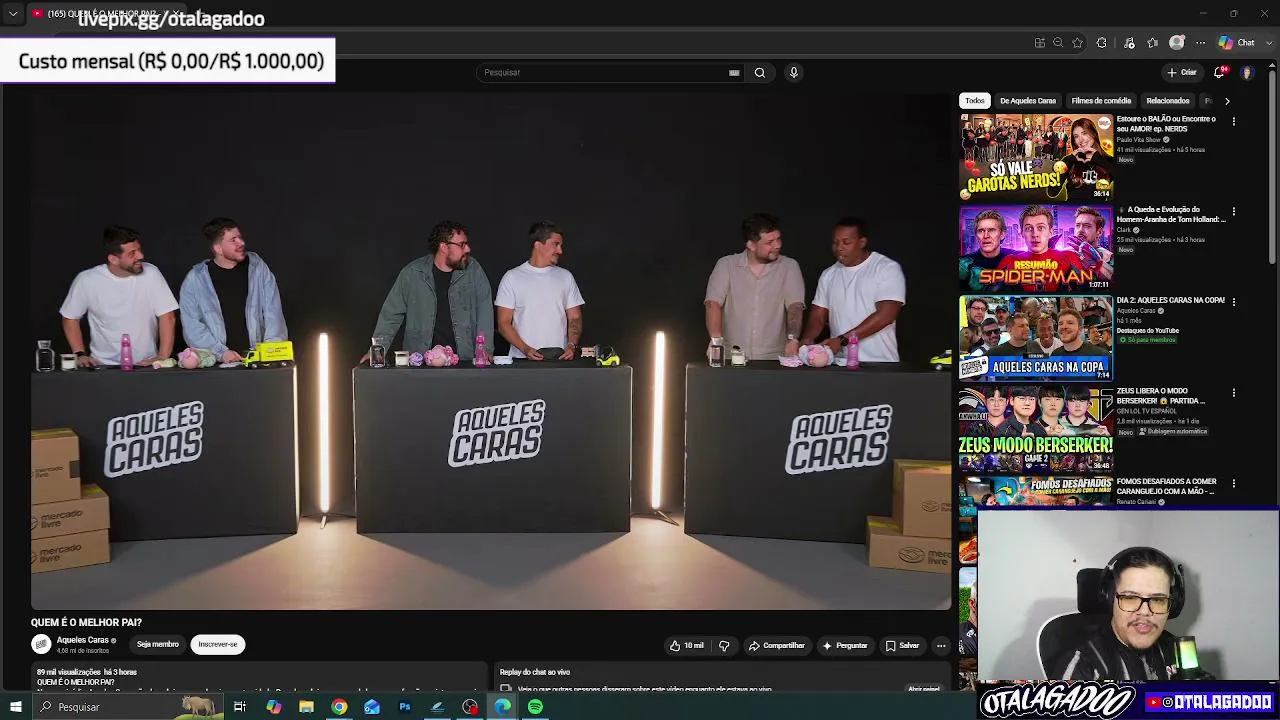This screenshot has width=1280, height=720.
Task: Open the 'Aqueles Caras na Copa' video thumbnail
Action: tap(1036, 338)
